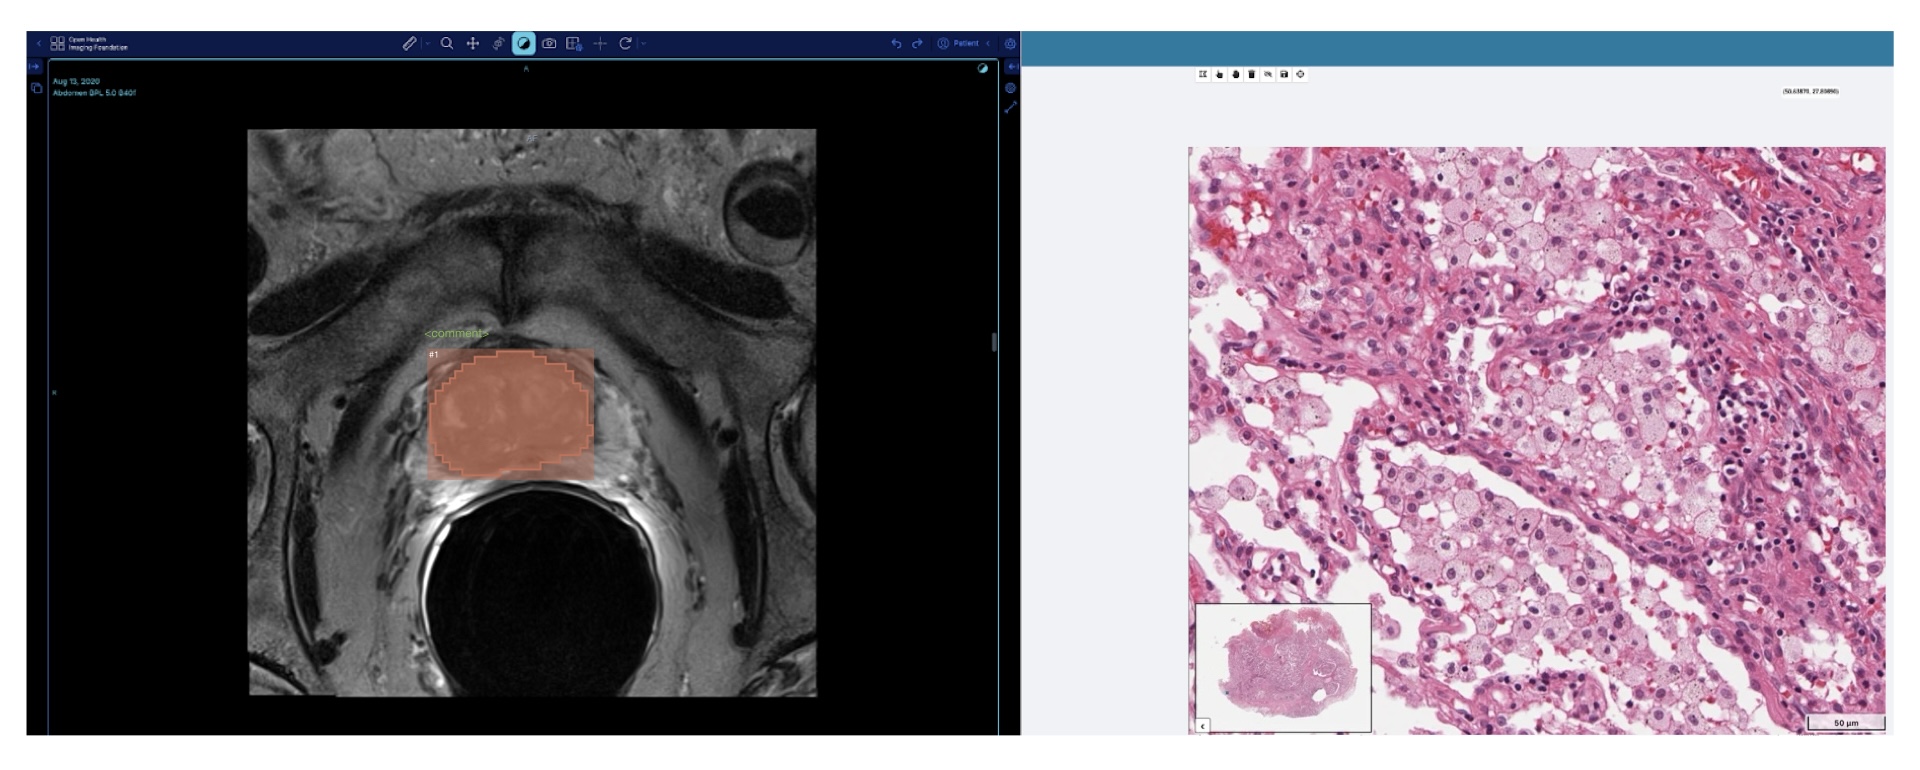Click the slide overview thumbnail

click(x=1283, y=667)
